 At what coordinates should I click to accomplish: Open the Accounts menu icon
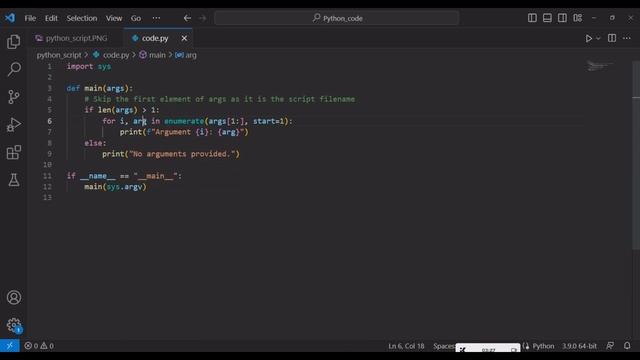(x=13, y=297)
